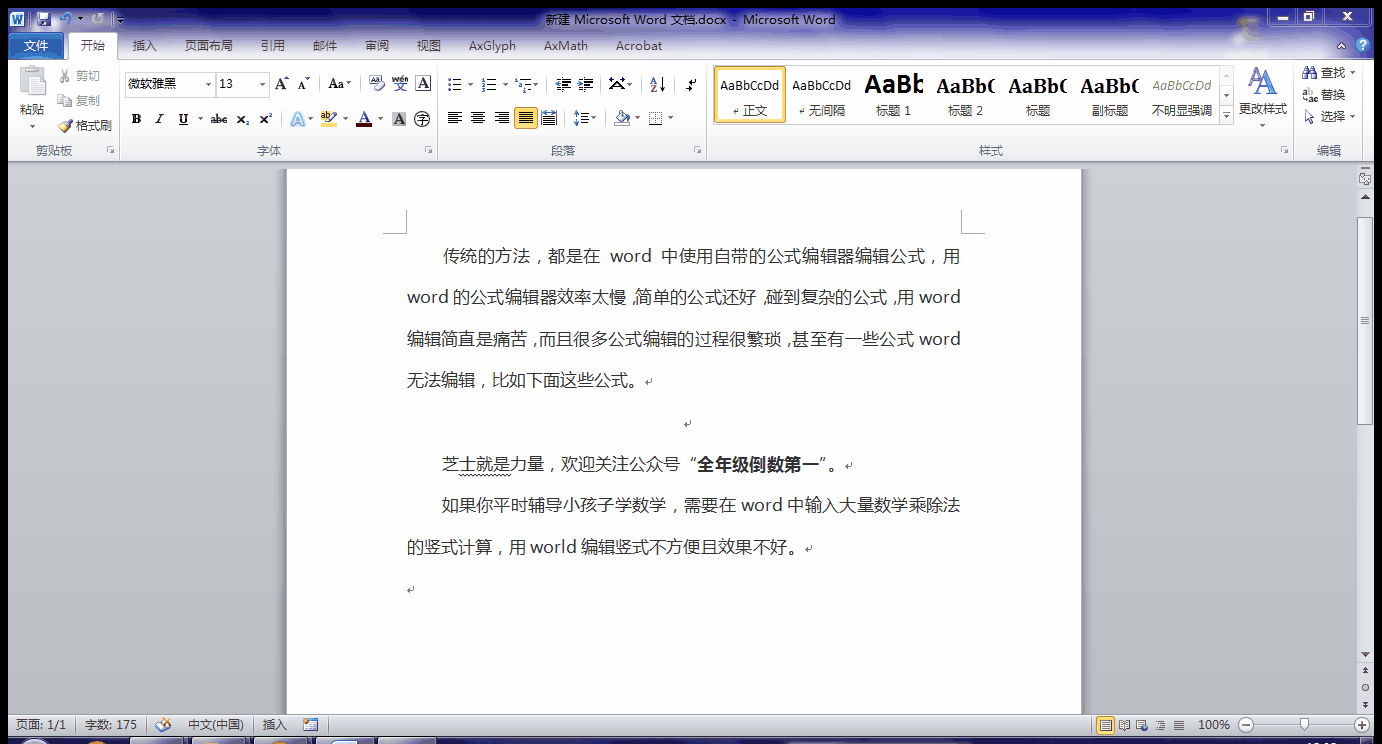Click the Clear Formatting eraser icon

(x=377, y=84)
